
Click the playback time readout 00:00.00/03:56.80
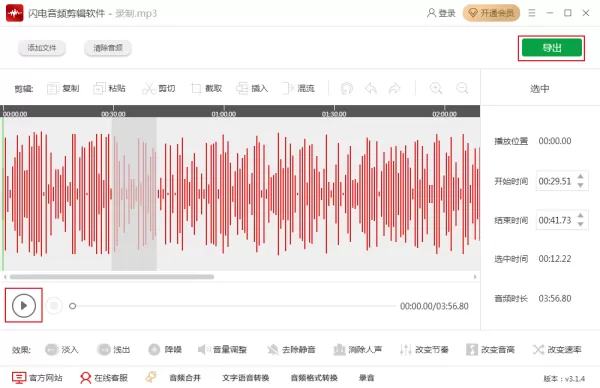tap(434, 306)
